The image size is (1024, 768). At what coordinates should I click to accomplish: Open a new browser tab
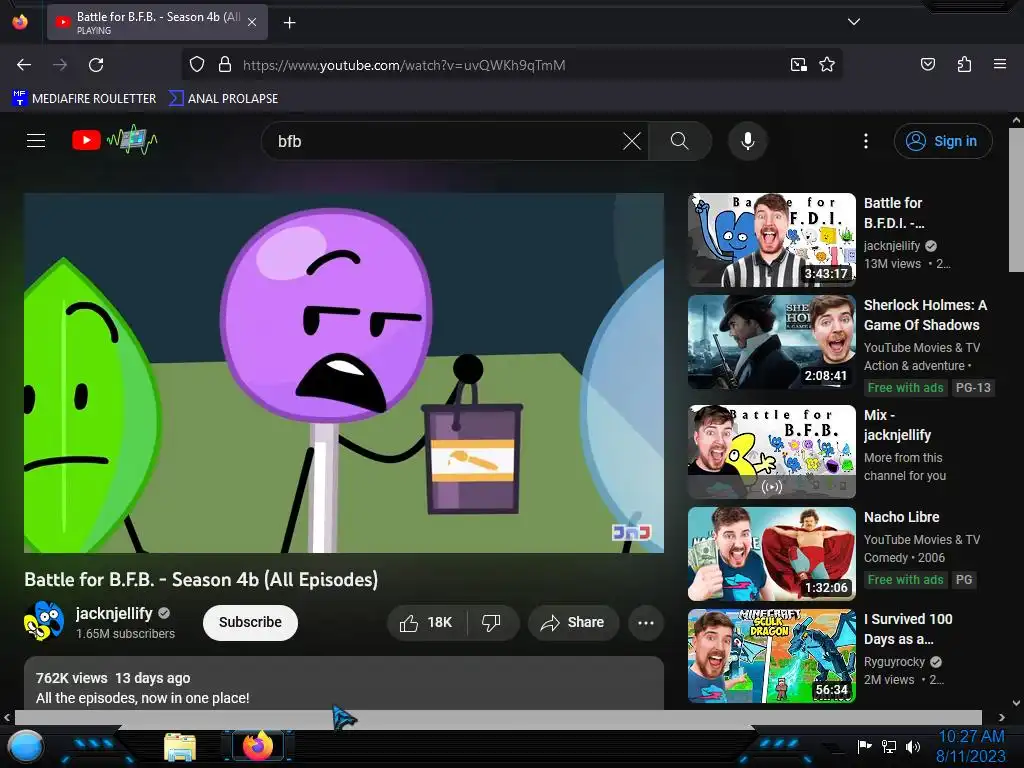point(289,23)
